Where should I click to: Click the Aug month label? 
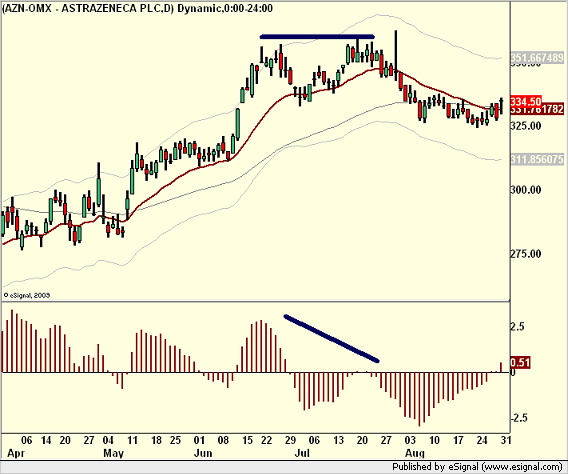click(x=414, y=453)
